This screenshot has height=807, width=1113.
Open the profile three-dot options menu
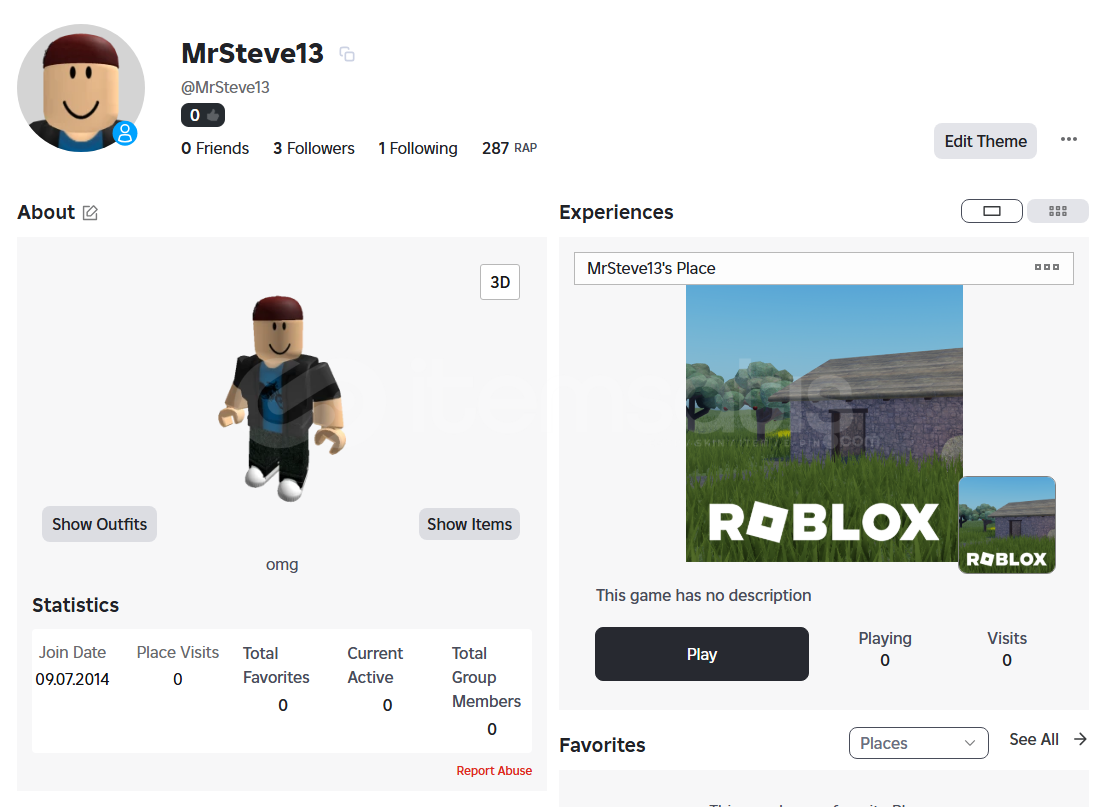point(1069,139)
